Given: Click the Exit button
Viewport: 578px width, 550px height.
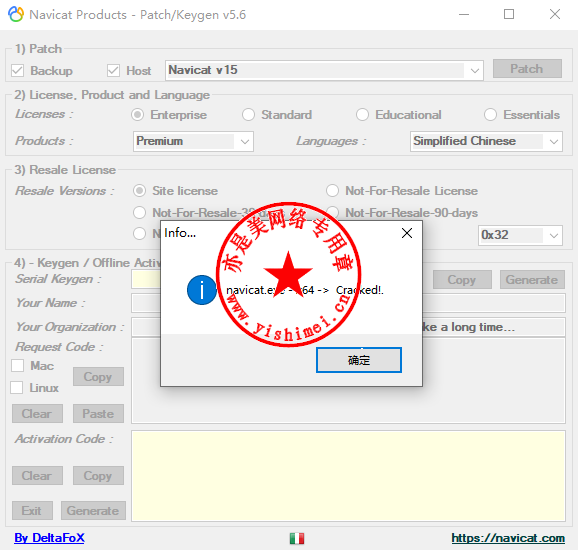Looking at the screenshot, I should [32, 511].
